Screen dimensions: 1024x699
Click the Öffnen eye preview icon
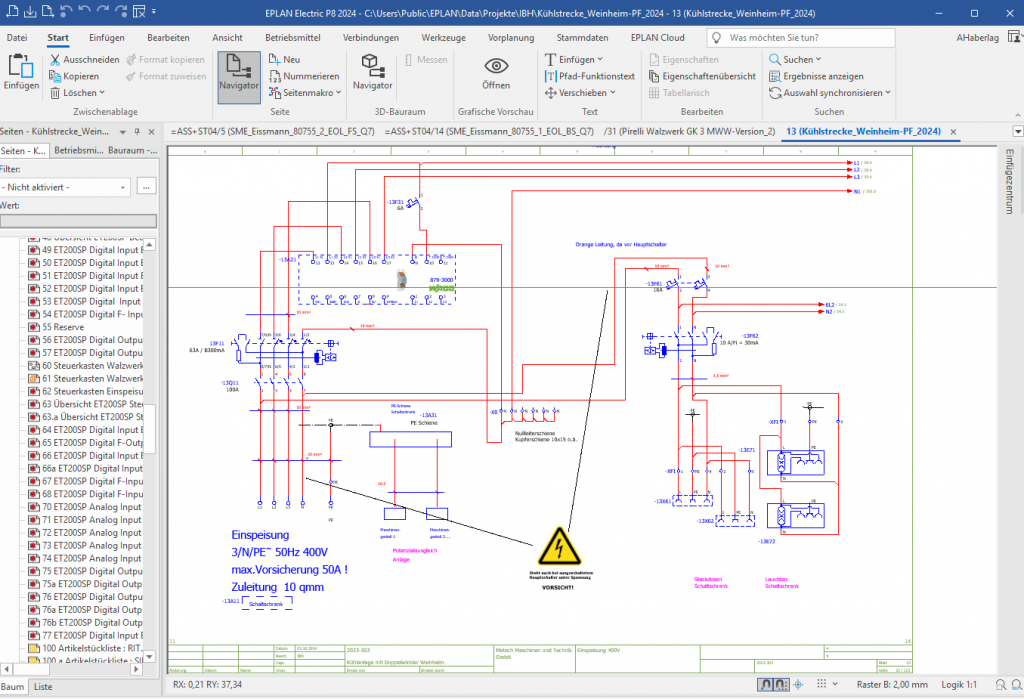point(496,71)
